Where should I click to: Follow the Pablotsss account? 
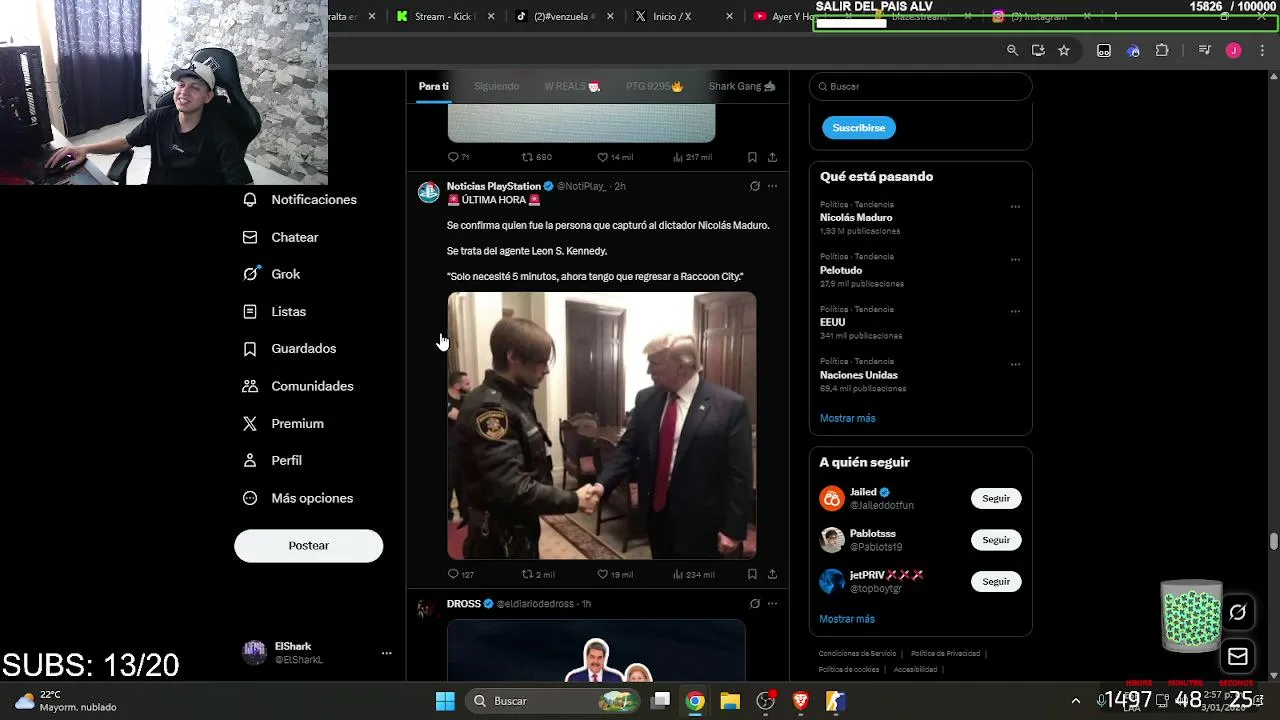pos(996,540)
